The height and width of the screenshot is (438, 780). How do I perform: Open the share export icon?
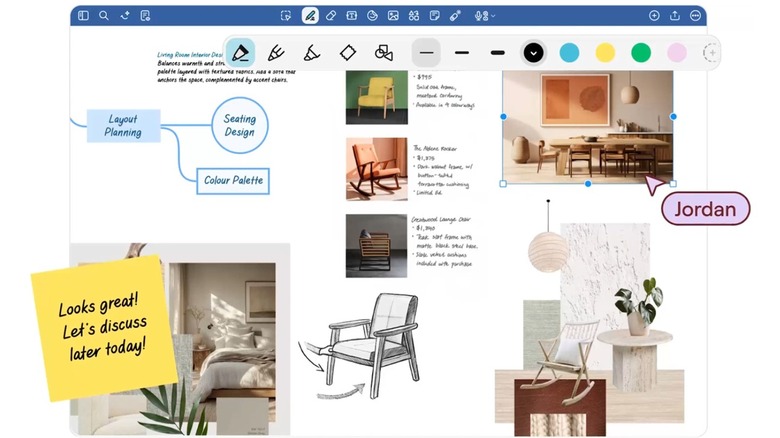coord(675,16)
